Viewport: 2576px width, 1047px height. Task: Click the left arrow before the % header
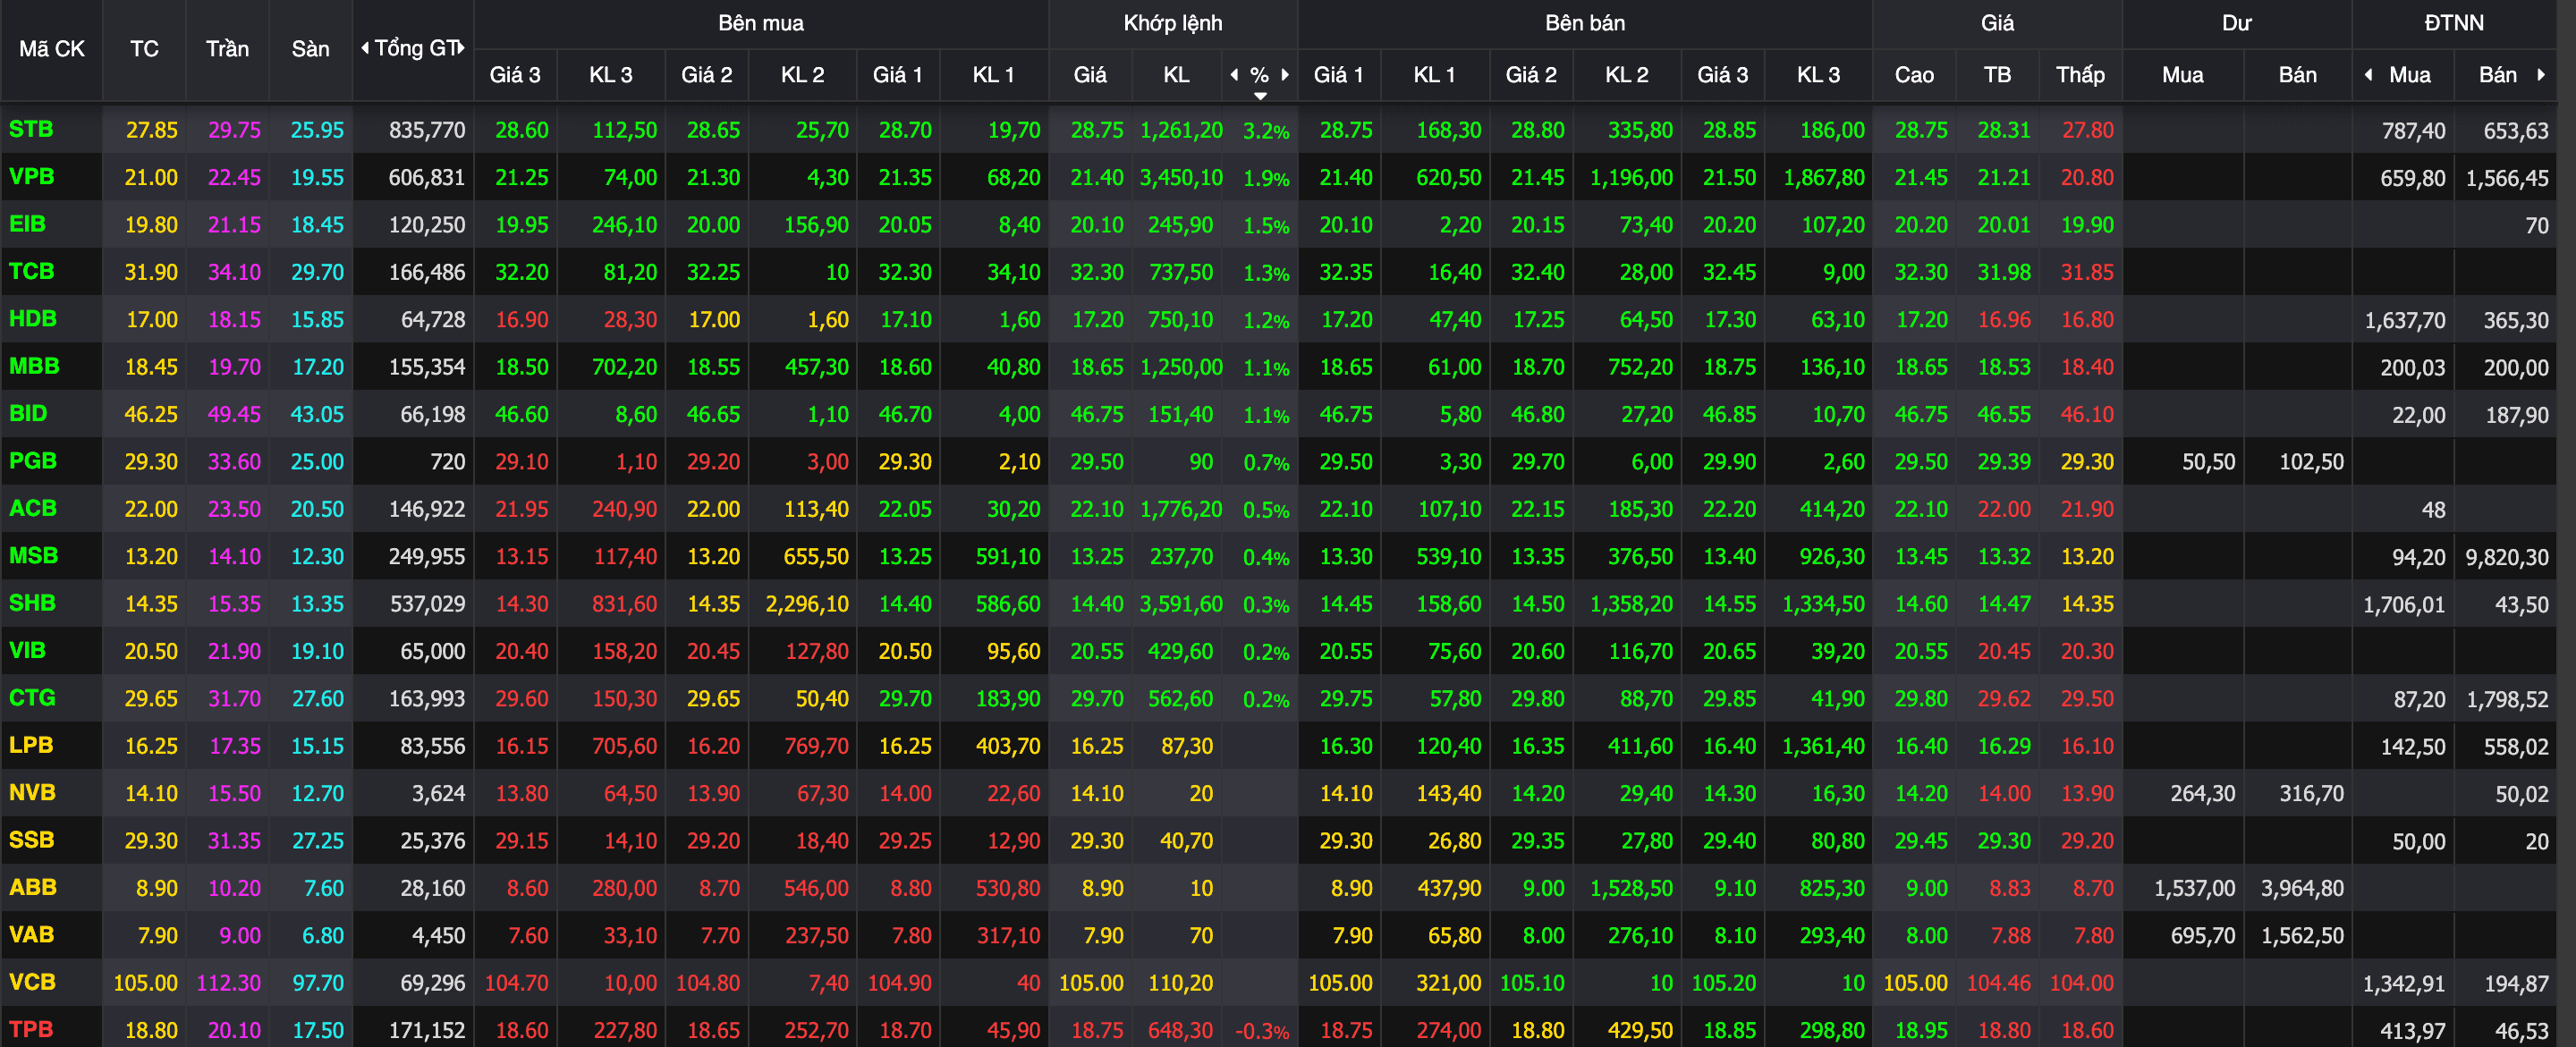point(1234,74)
